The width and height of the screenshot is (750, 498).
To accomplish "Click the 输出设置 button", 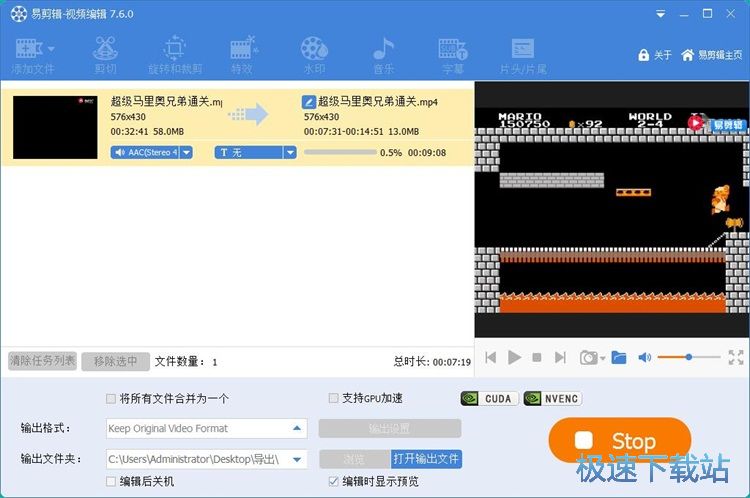I will pos(390,428).
